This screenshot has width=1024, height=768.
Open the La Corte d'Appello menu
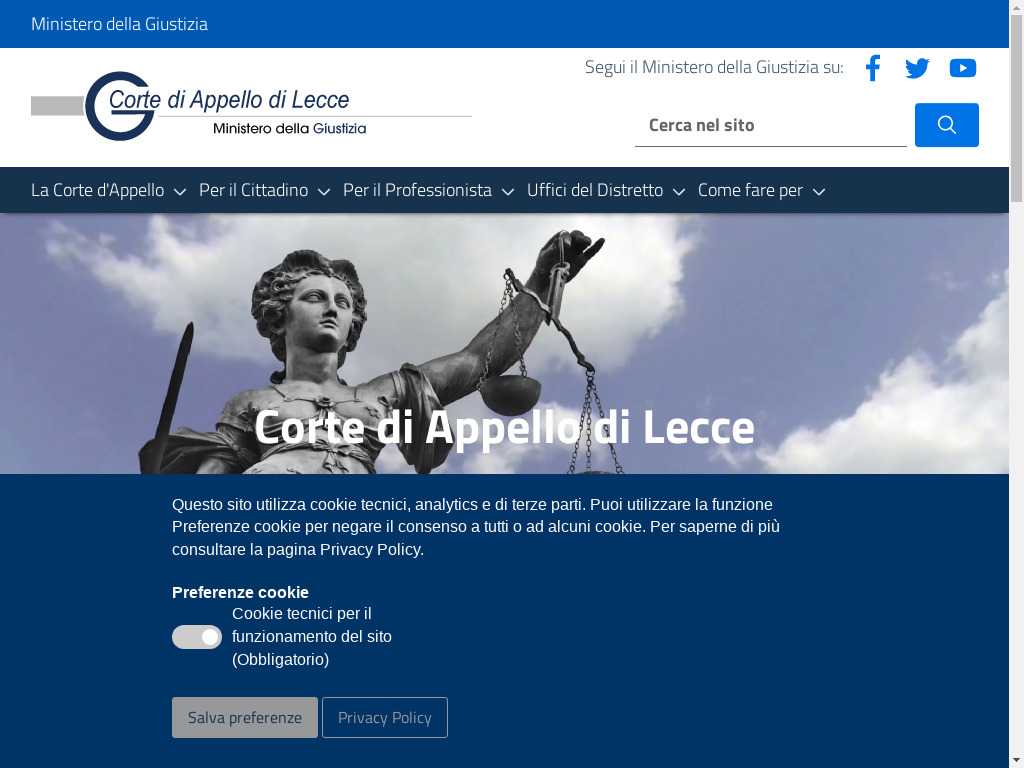pos(98,190)
